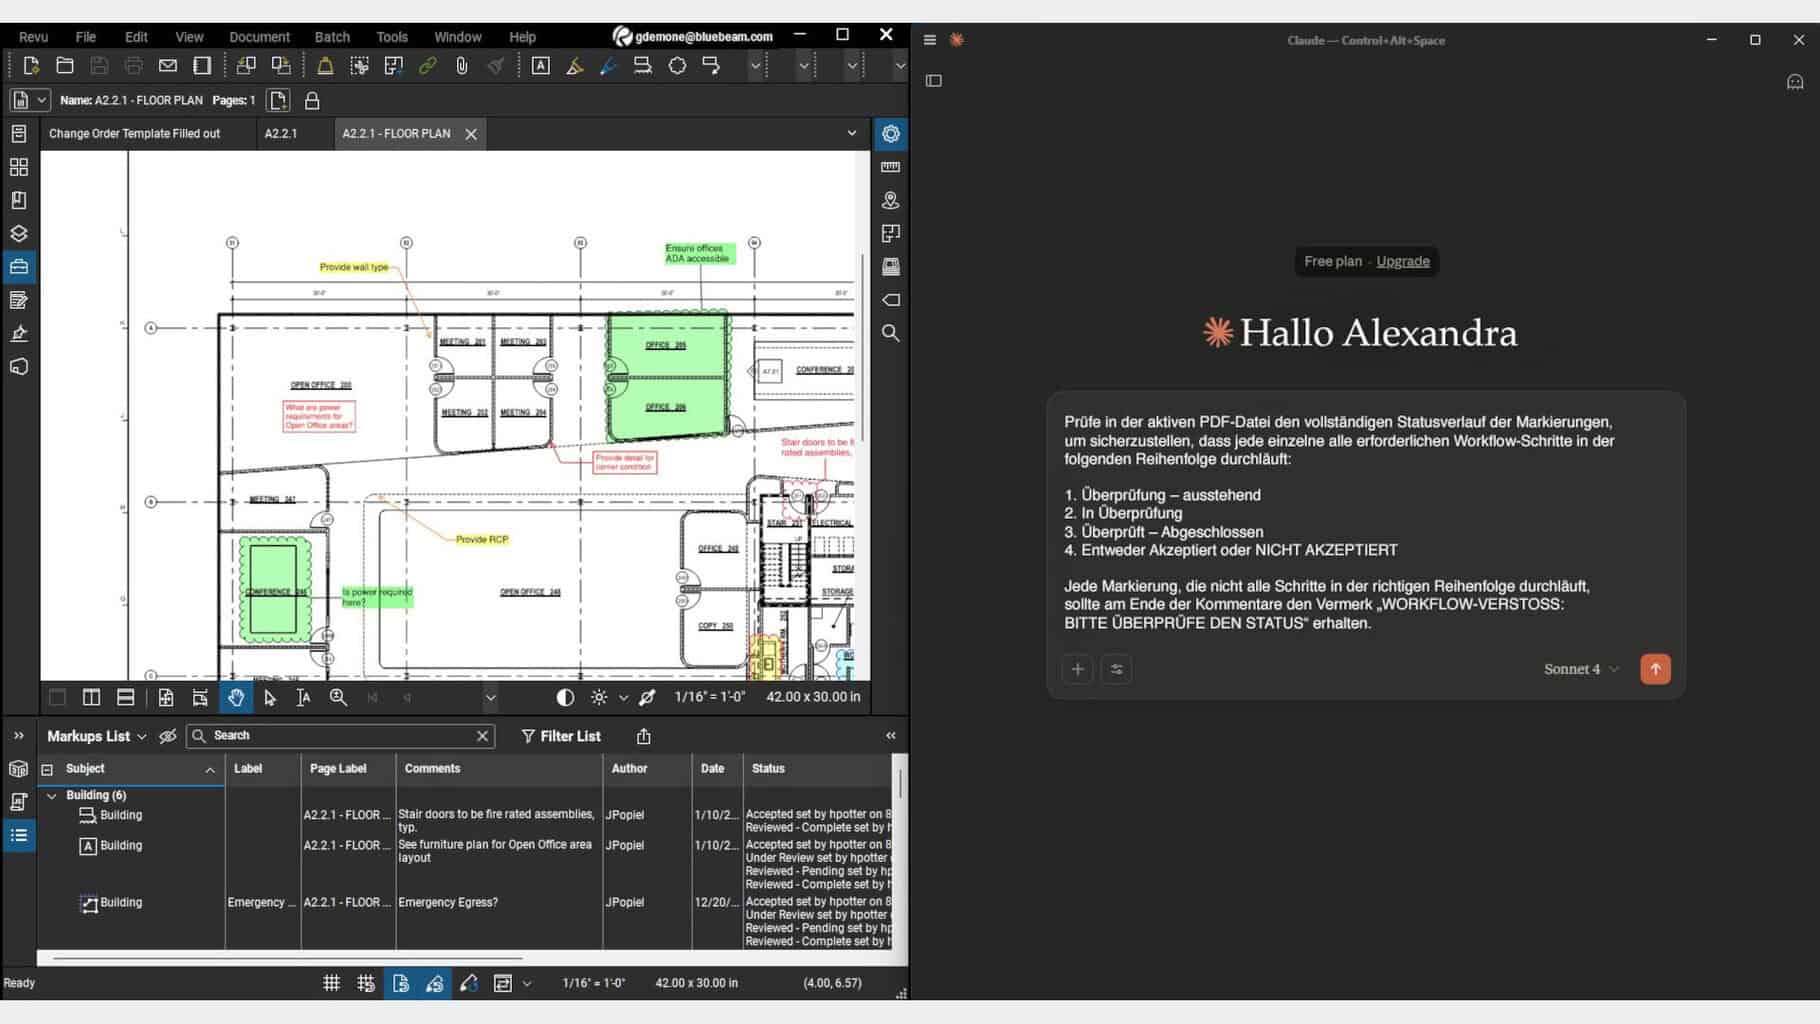This screenshot has height=1024, width=1820.
Task: Open the Batch menu
Action: (332, 37)
